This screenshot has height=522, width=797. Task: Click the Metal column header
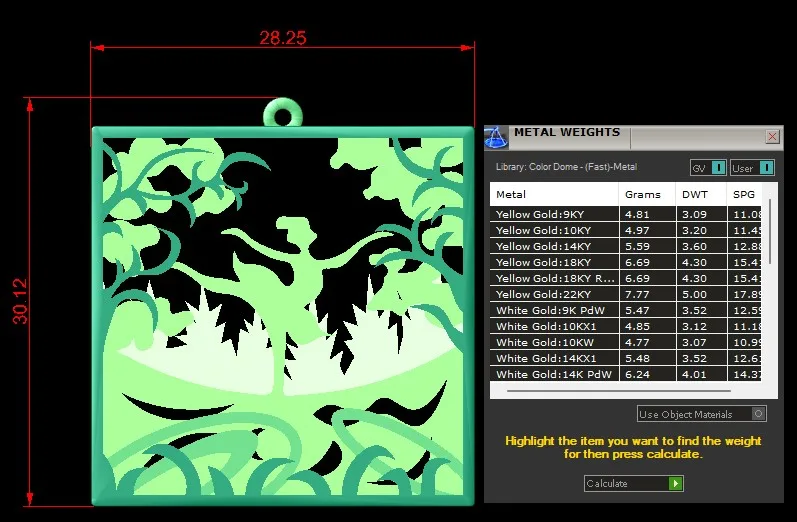[x=555, y=194]
